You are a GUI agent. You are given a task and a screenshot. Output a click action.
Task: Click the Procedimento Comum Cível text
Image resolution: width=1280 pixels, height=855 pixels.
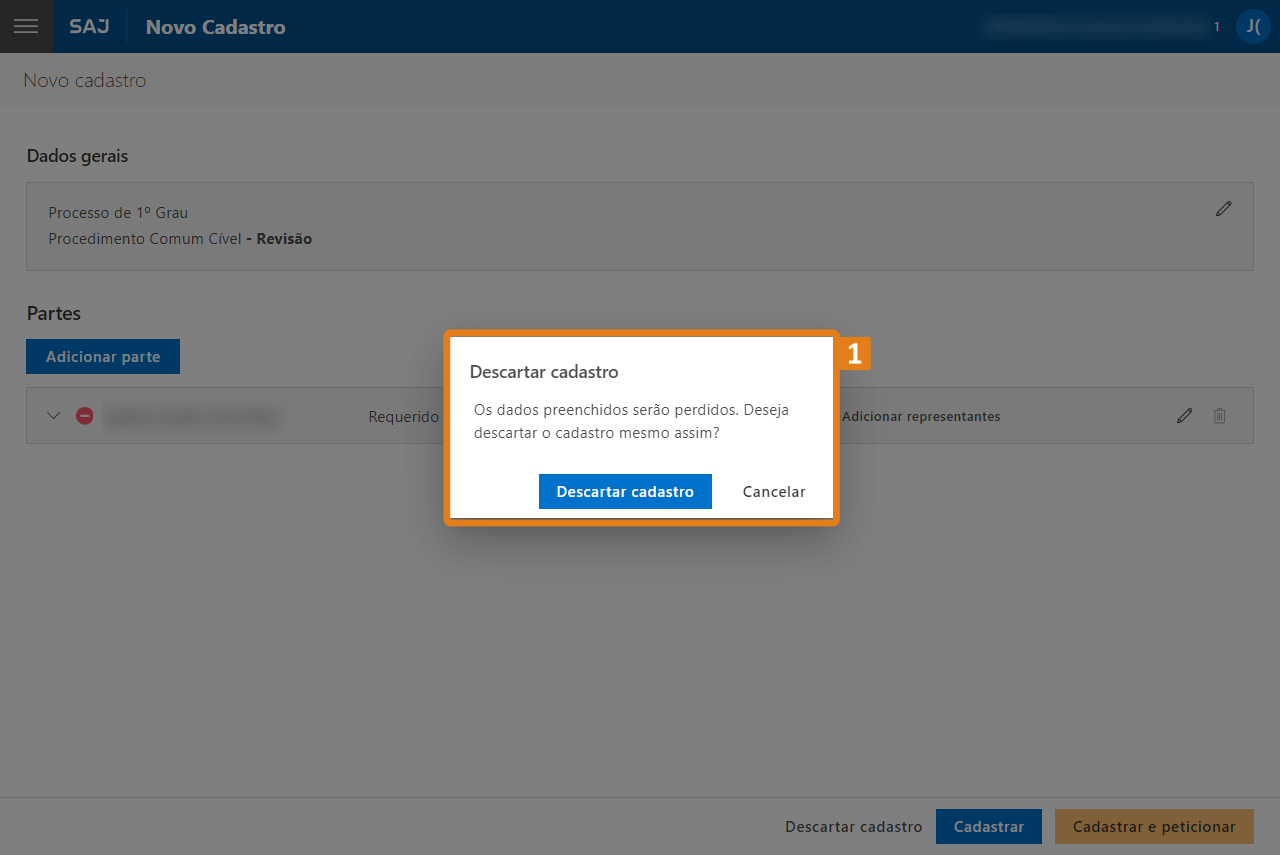point(145,239)
